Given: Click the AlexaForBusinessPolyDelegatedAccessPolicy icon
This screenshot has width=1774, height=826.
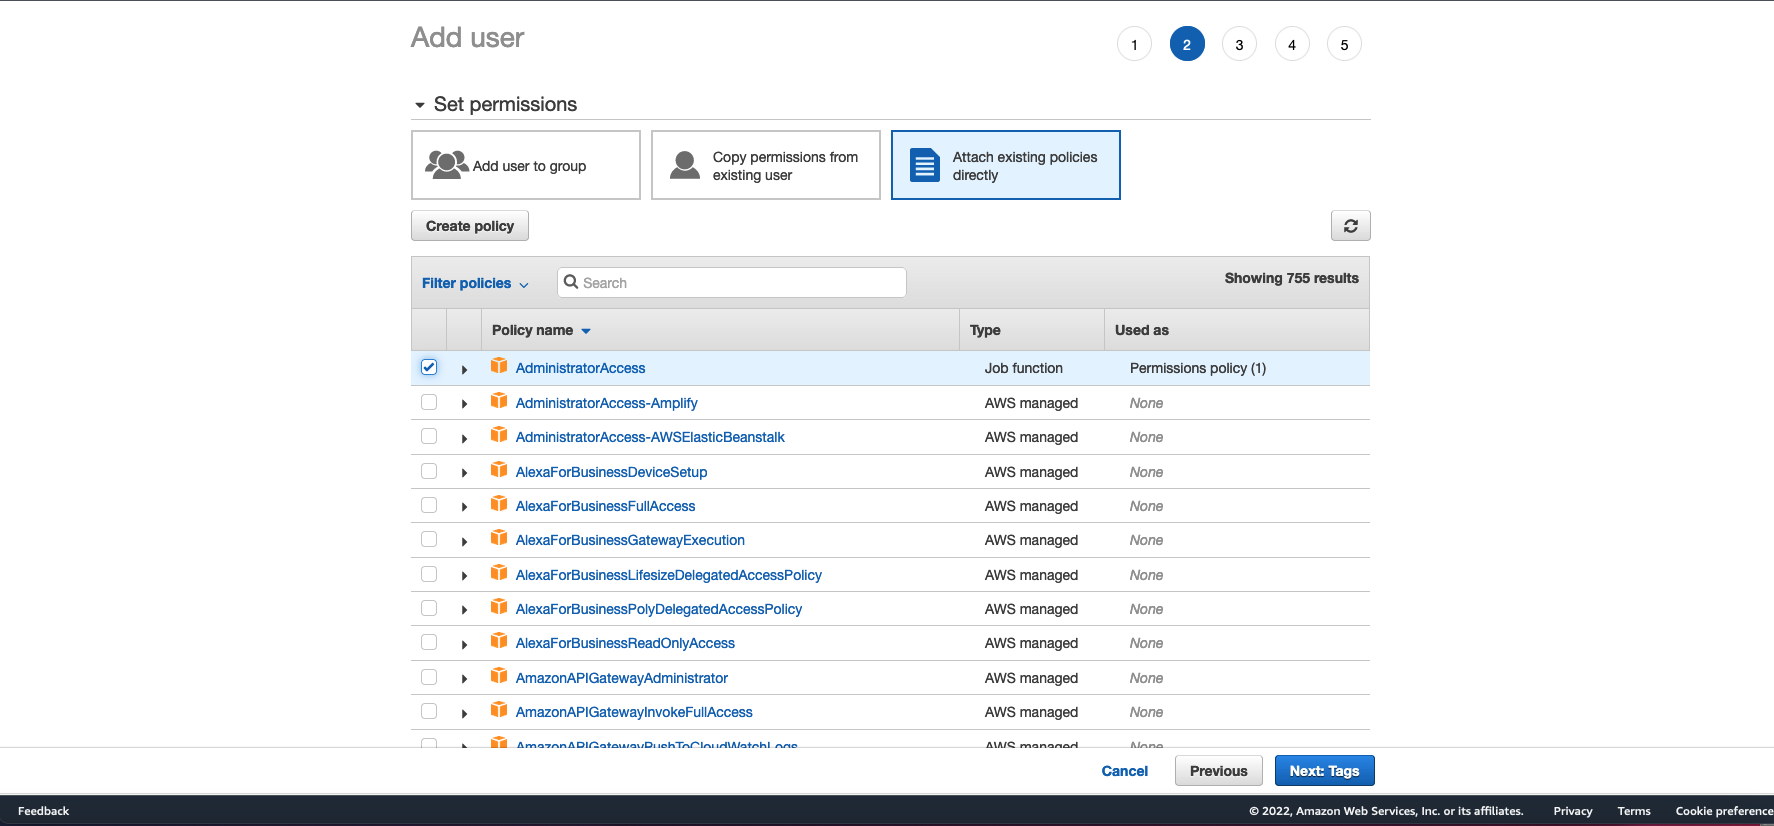Looking at the screenshot, I should tap(499, 607).
